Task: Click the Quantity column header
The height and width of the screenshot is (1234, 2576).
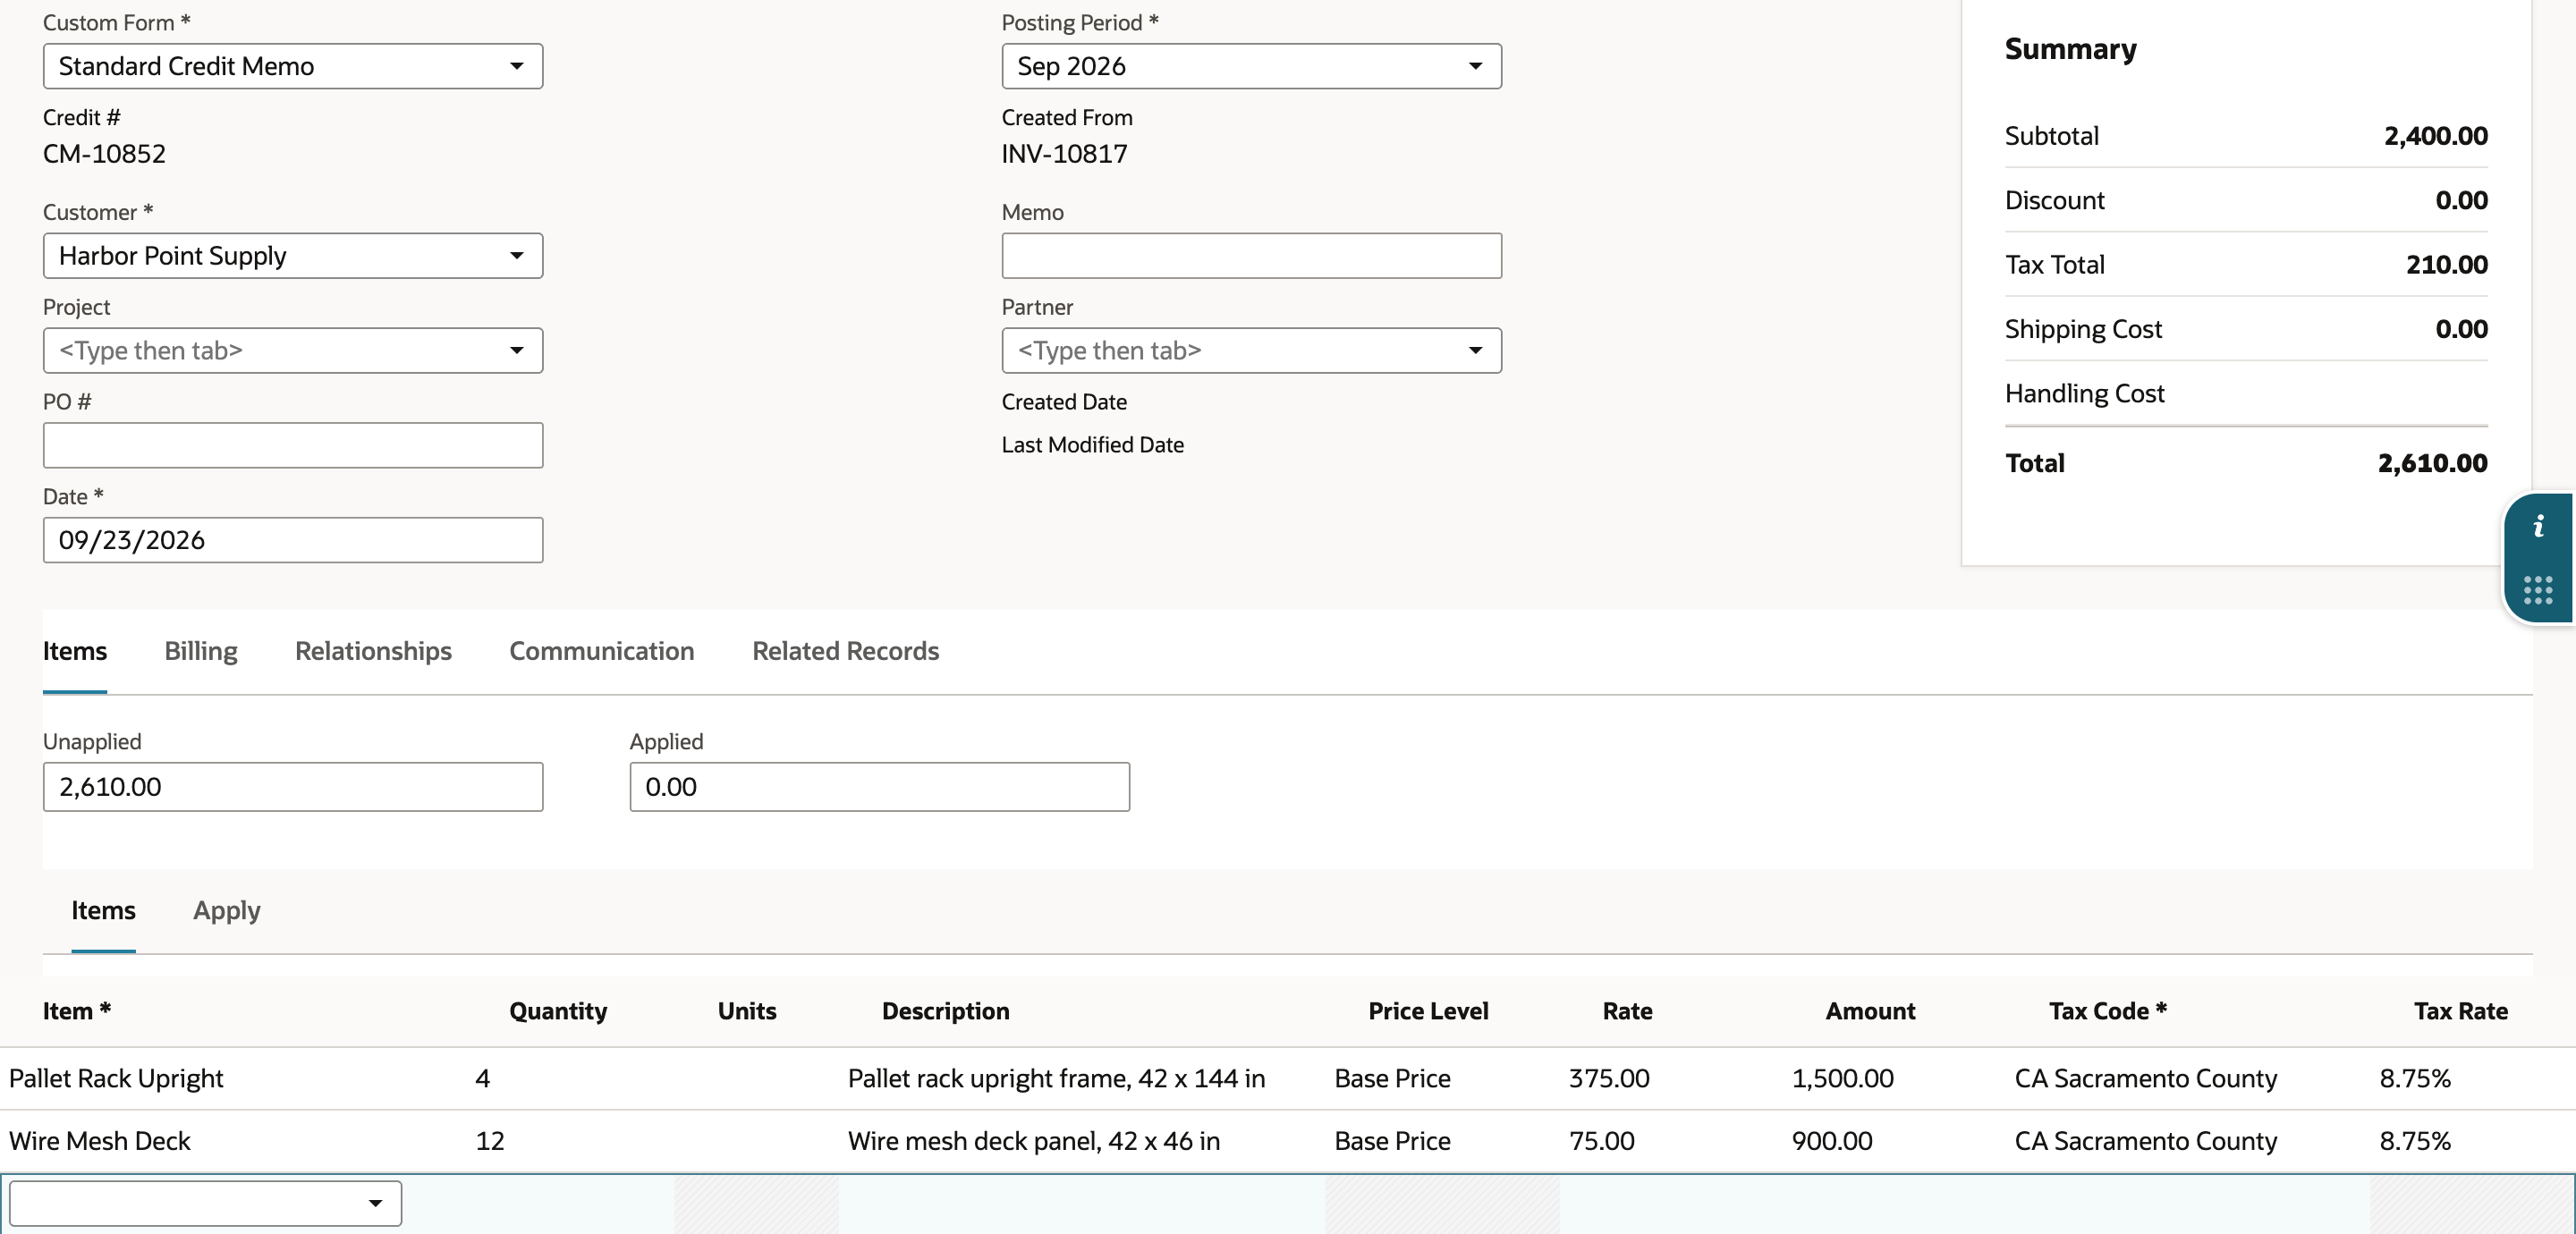Action: tap(558, 1011)
